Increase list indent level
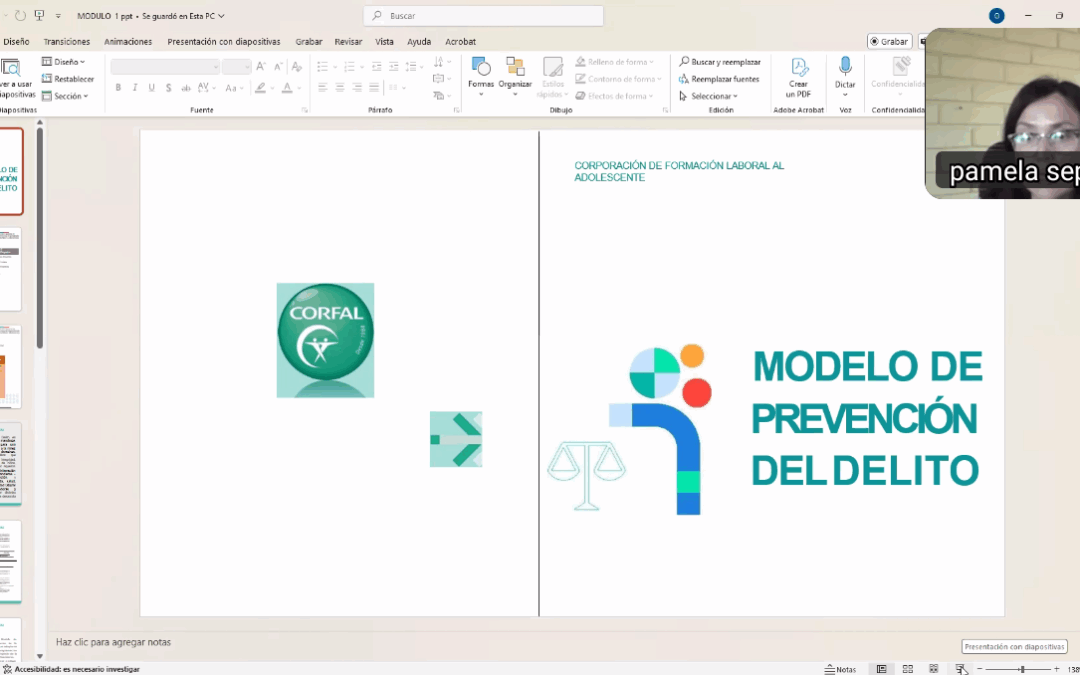 393,67
